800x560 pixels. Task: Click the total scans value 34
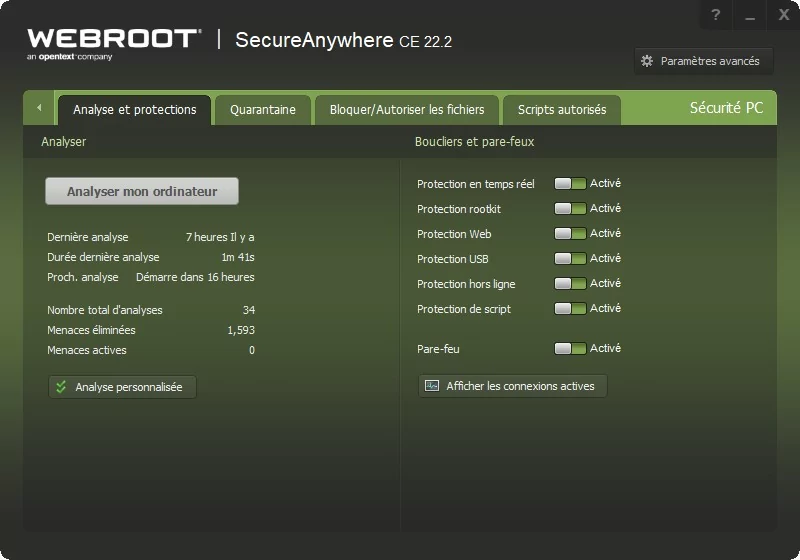click(x=249, y=310)
